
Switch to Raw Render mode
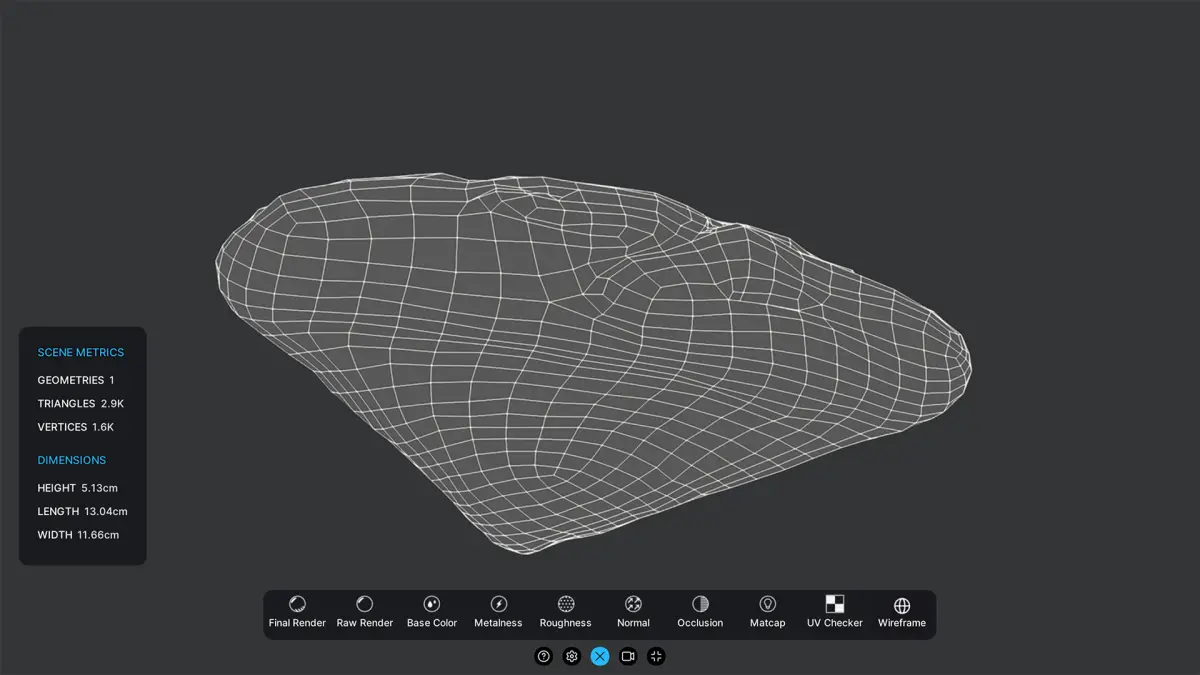(364, 612)
